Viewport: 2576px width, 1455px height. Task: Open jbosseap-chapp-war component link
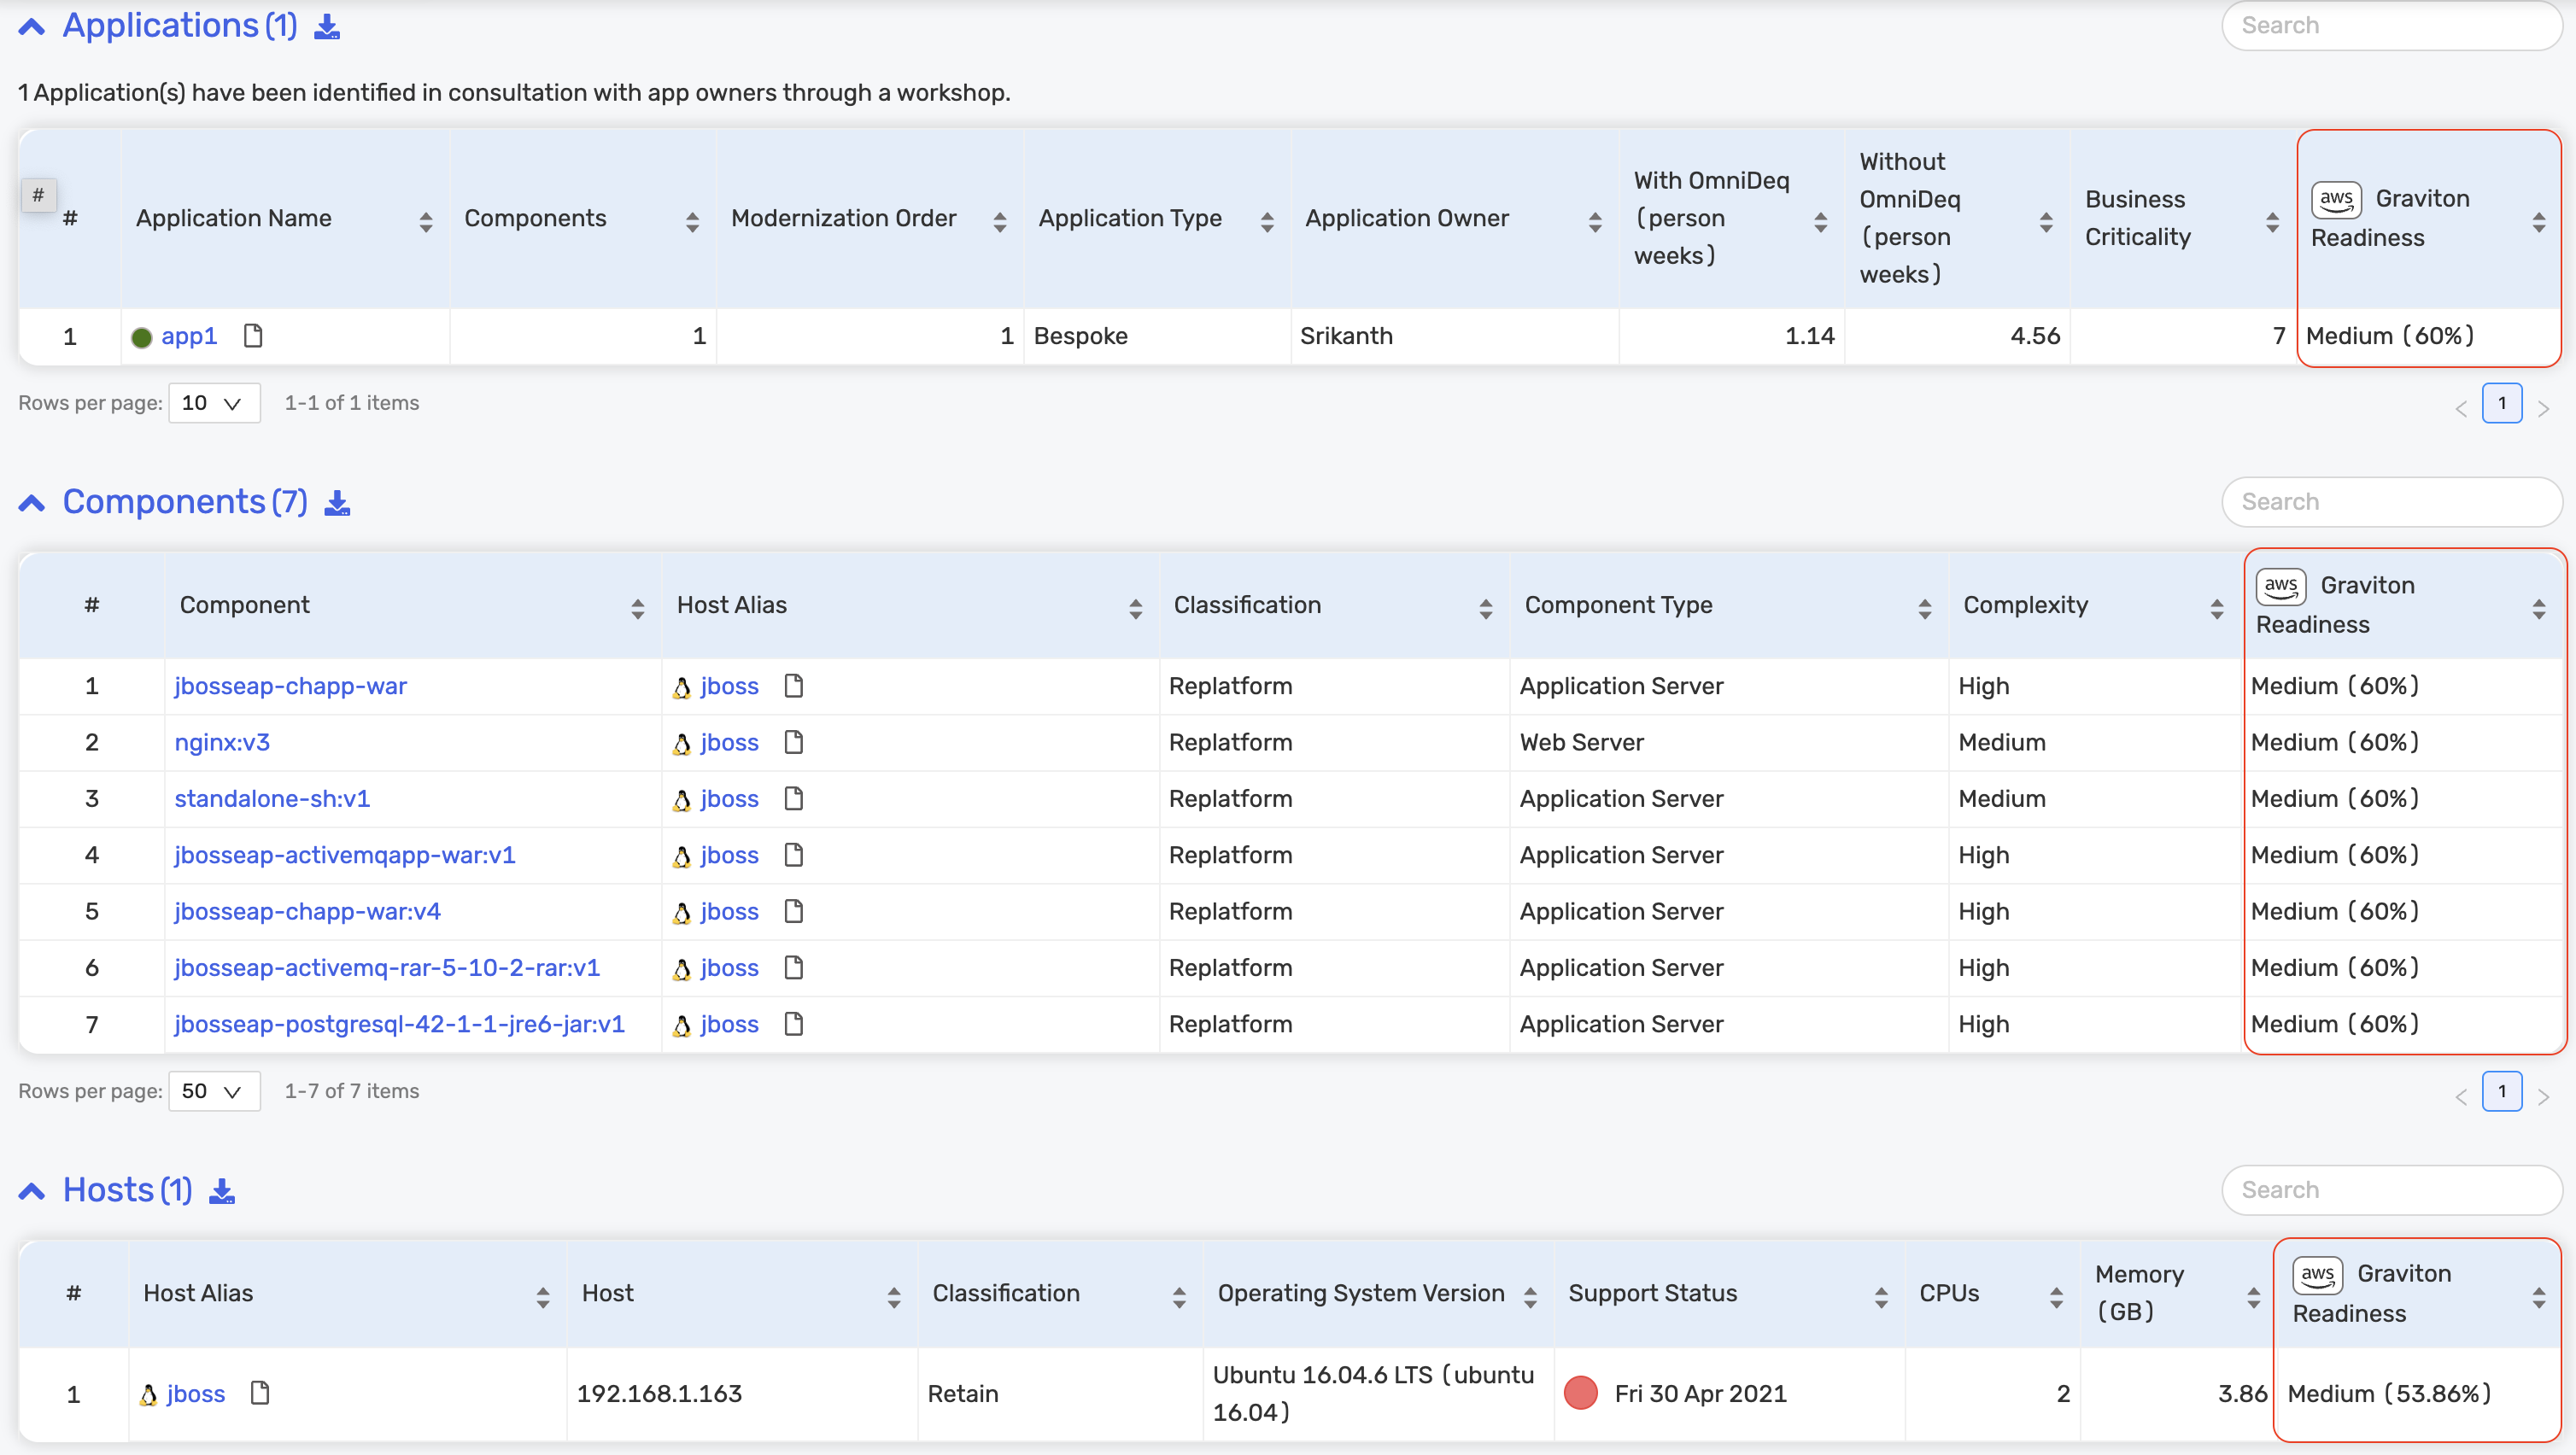290,686
